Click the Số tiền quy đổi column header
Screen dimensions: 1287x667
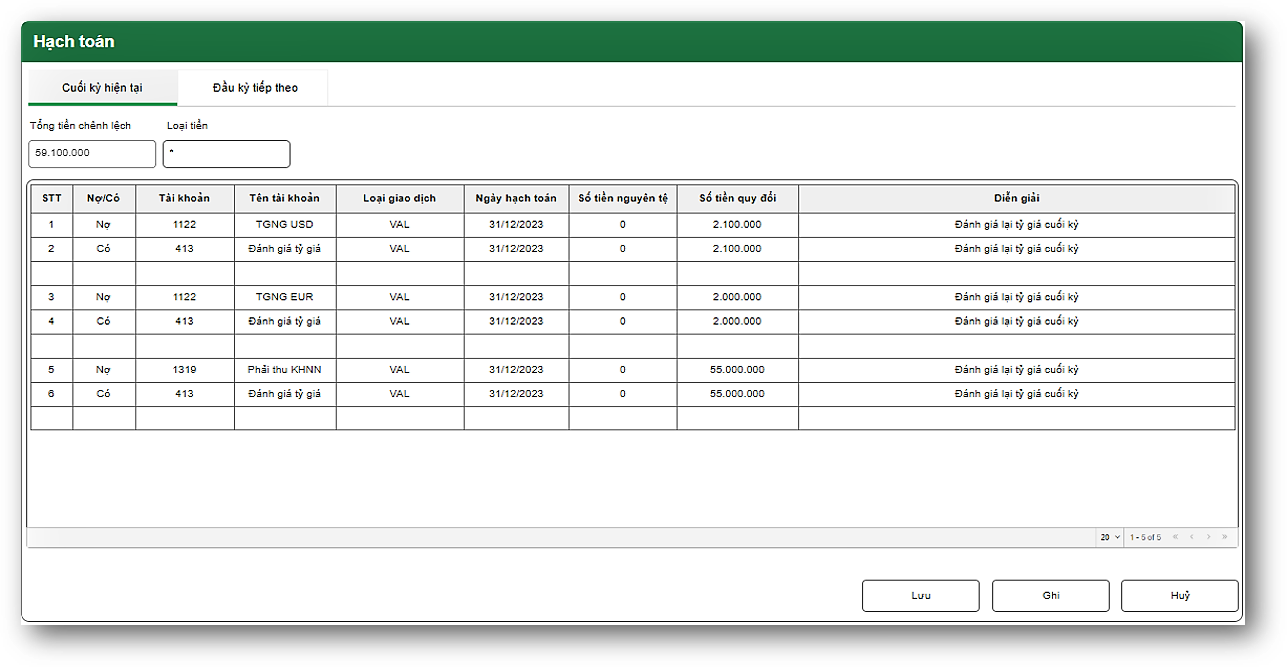737,198
